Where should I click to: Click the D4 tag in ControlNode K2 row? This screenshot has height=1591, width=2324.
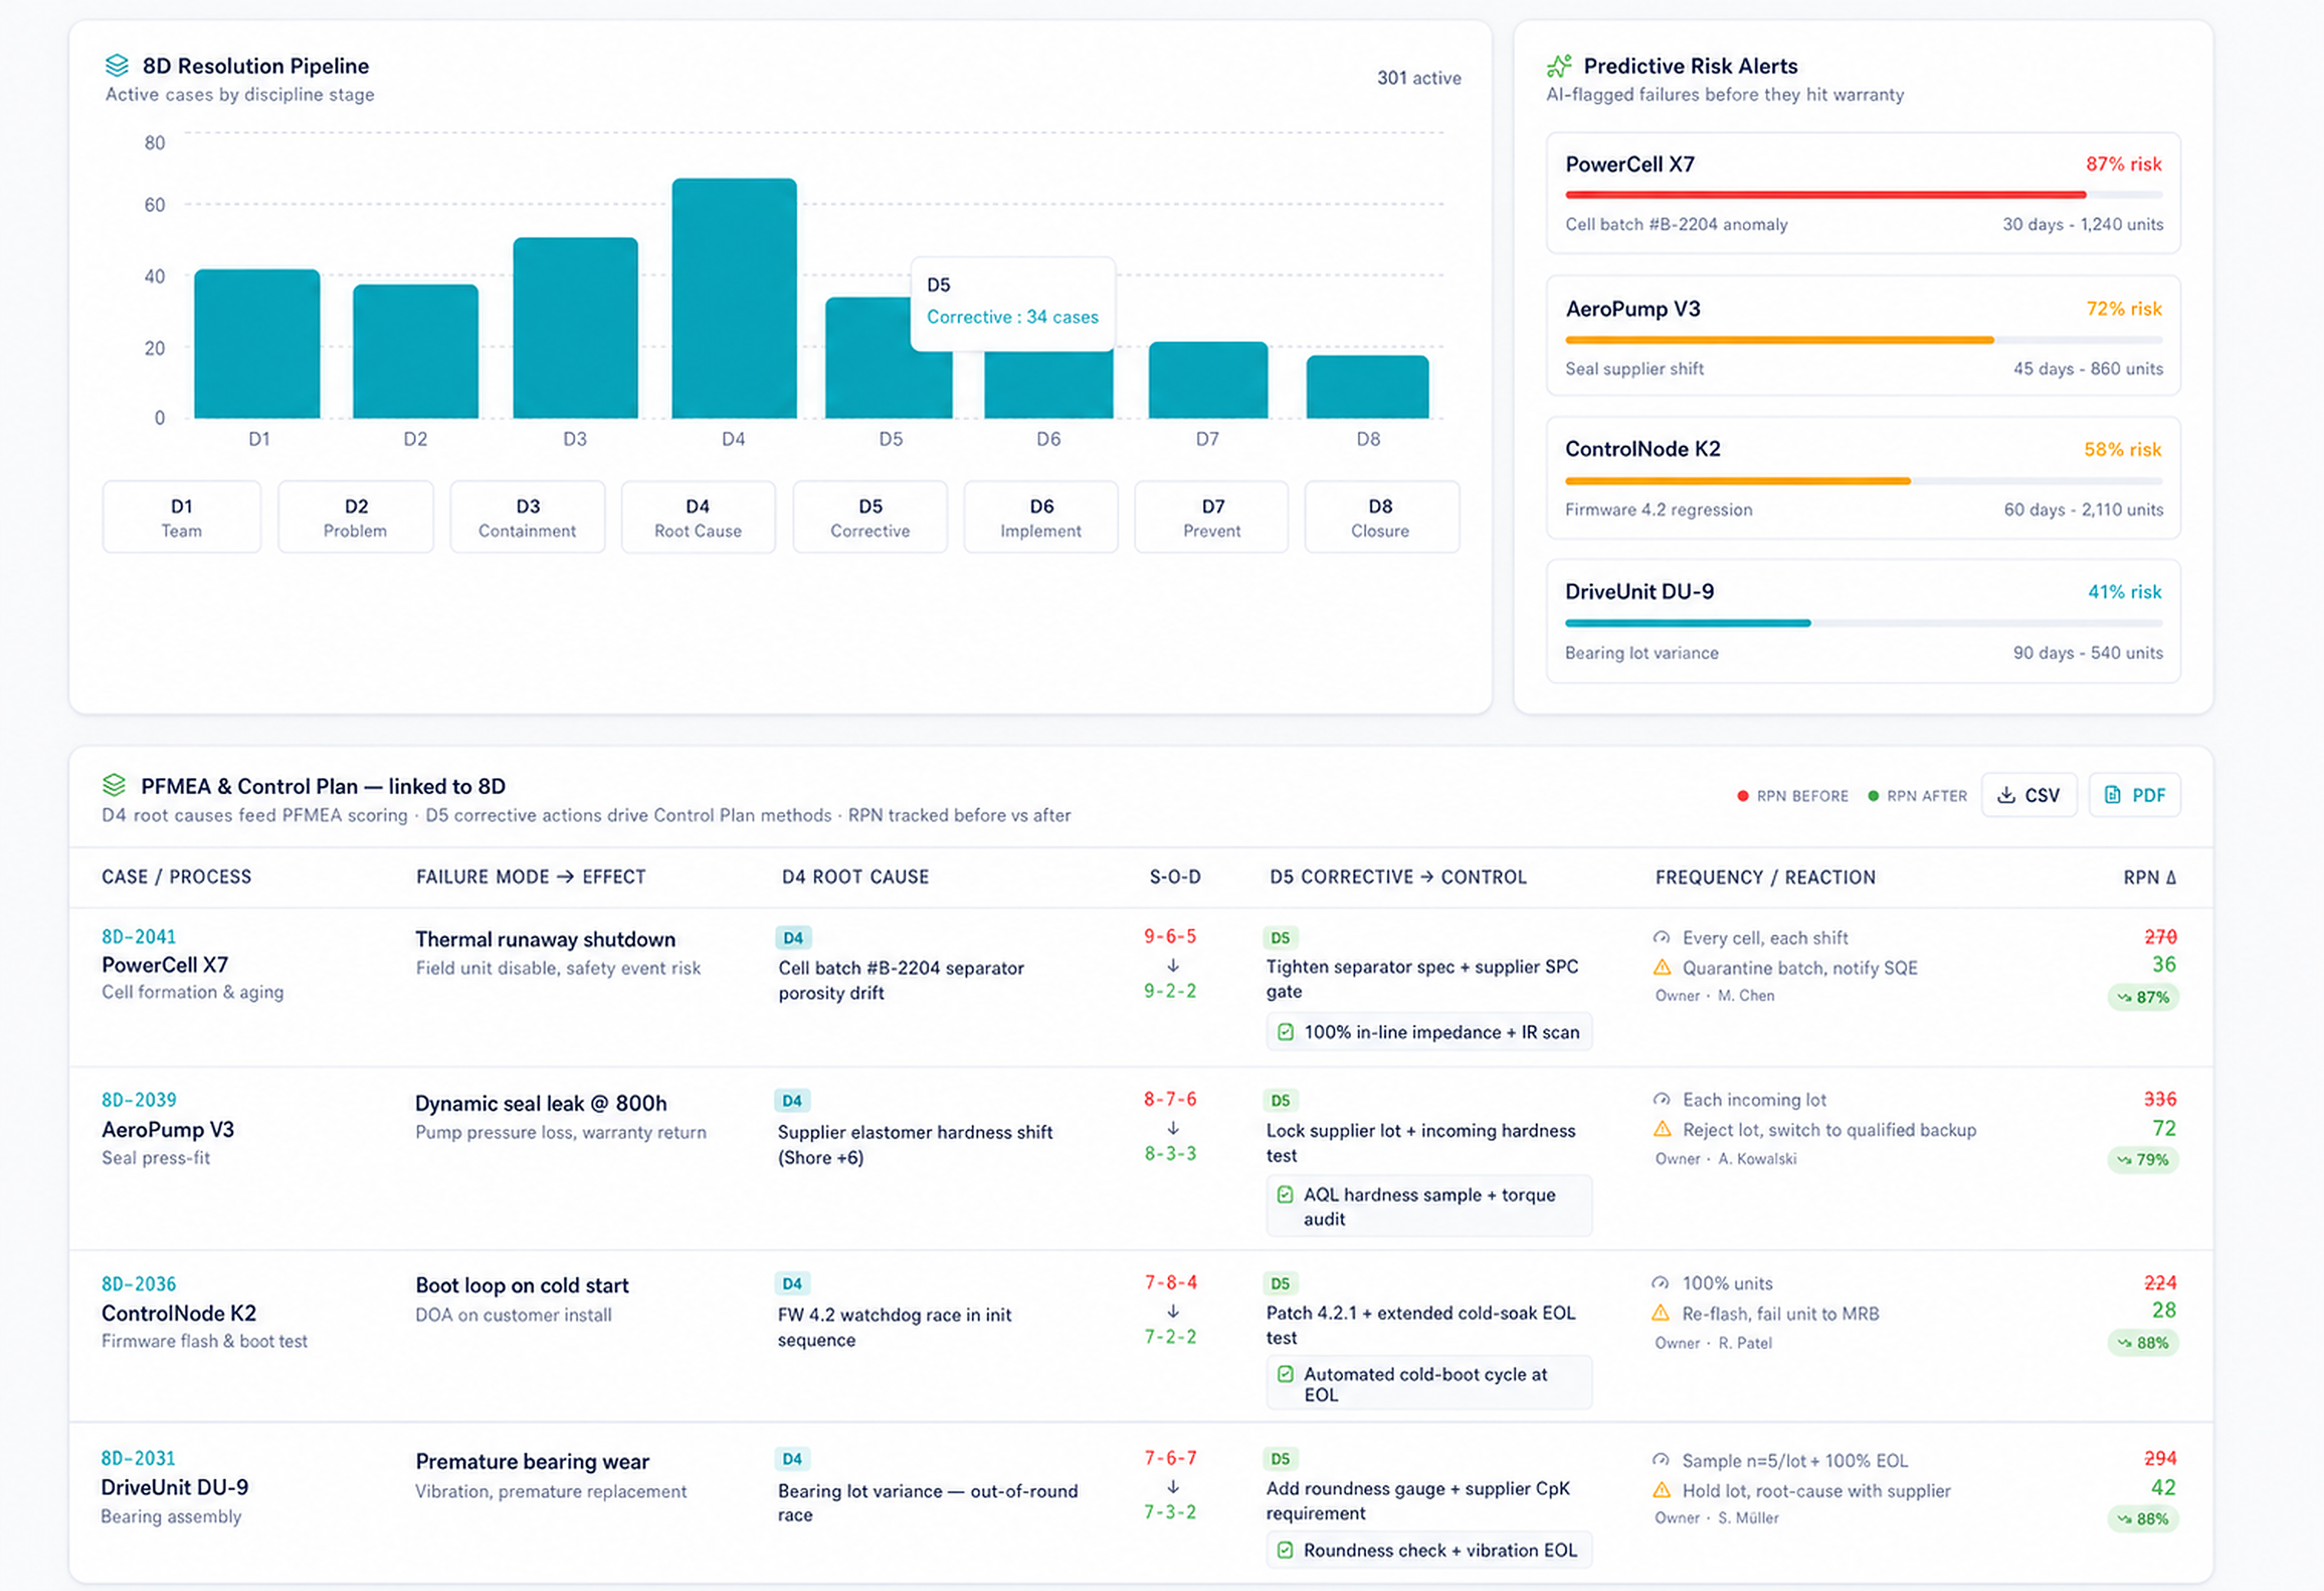(792, 1283)
